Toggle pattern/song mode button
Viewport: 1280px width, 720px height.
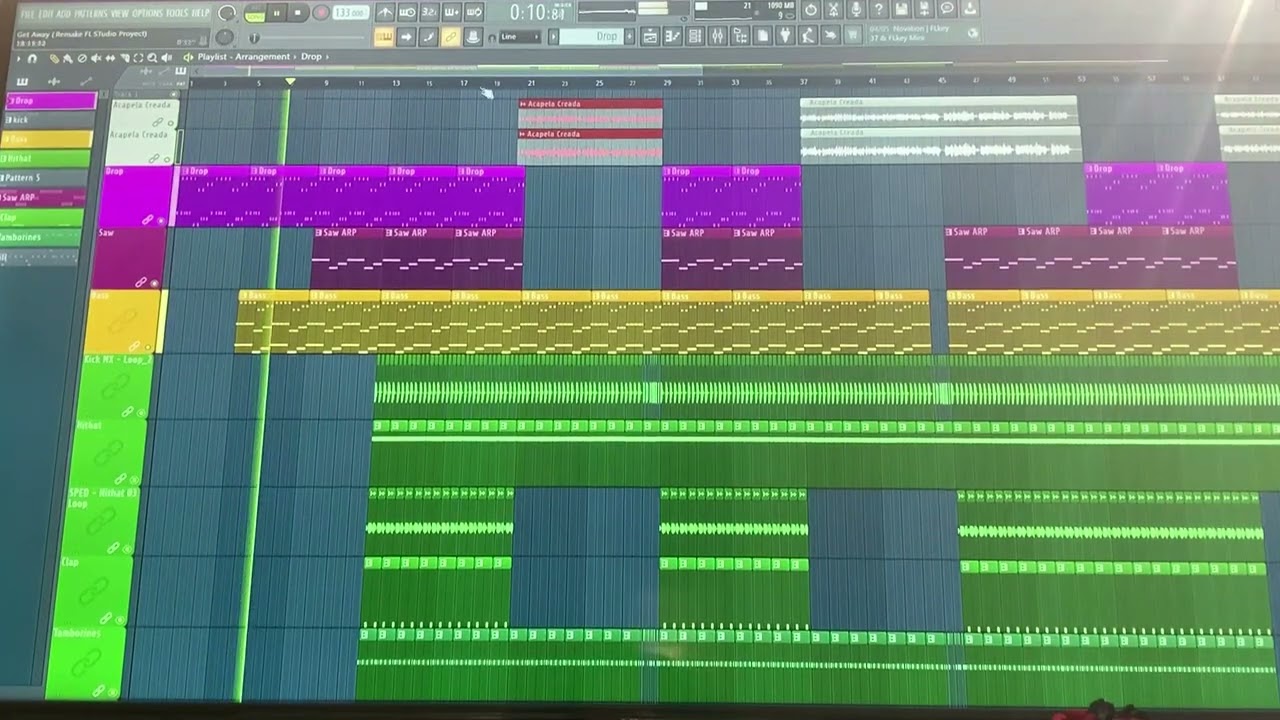coord(255,15)
